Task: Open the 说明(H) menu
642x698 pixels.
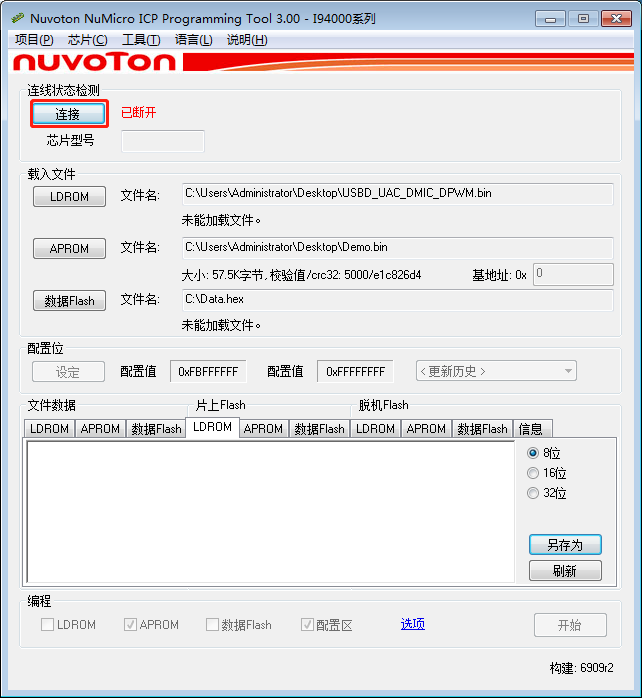Action: coord(247,40)
